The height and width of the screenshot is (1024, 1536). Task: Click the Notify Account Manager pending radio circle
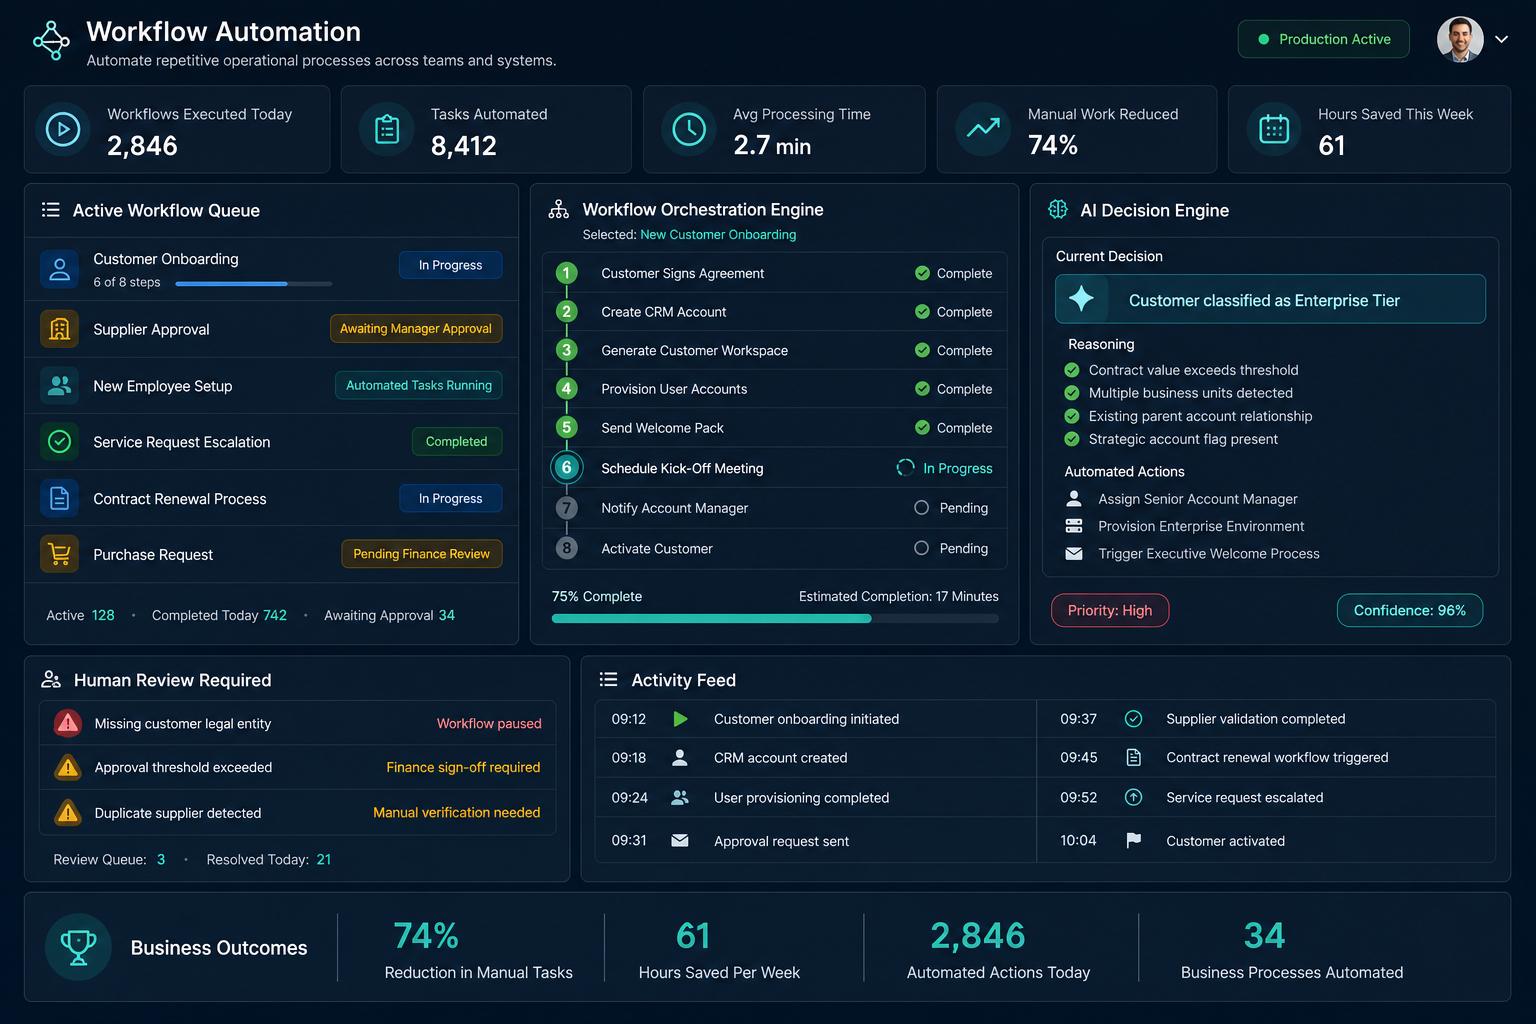point(921,508)
